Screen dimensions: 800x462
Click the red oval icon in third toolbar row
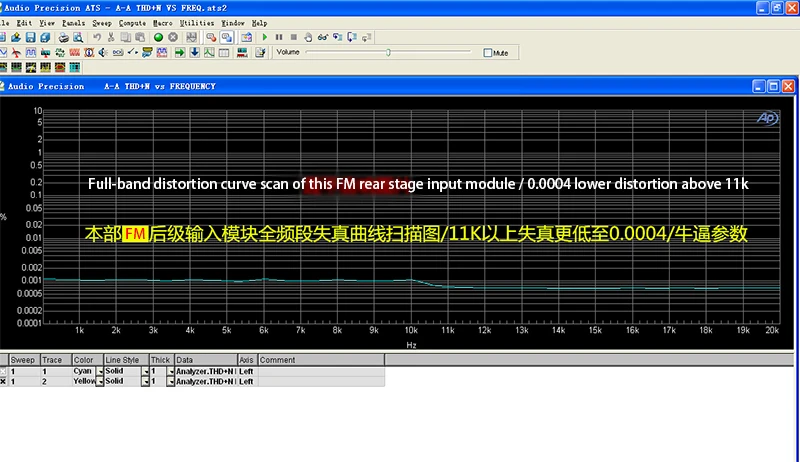pos(60,67)
